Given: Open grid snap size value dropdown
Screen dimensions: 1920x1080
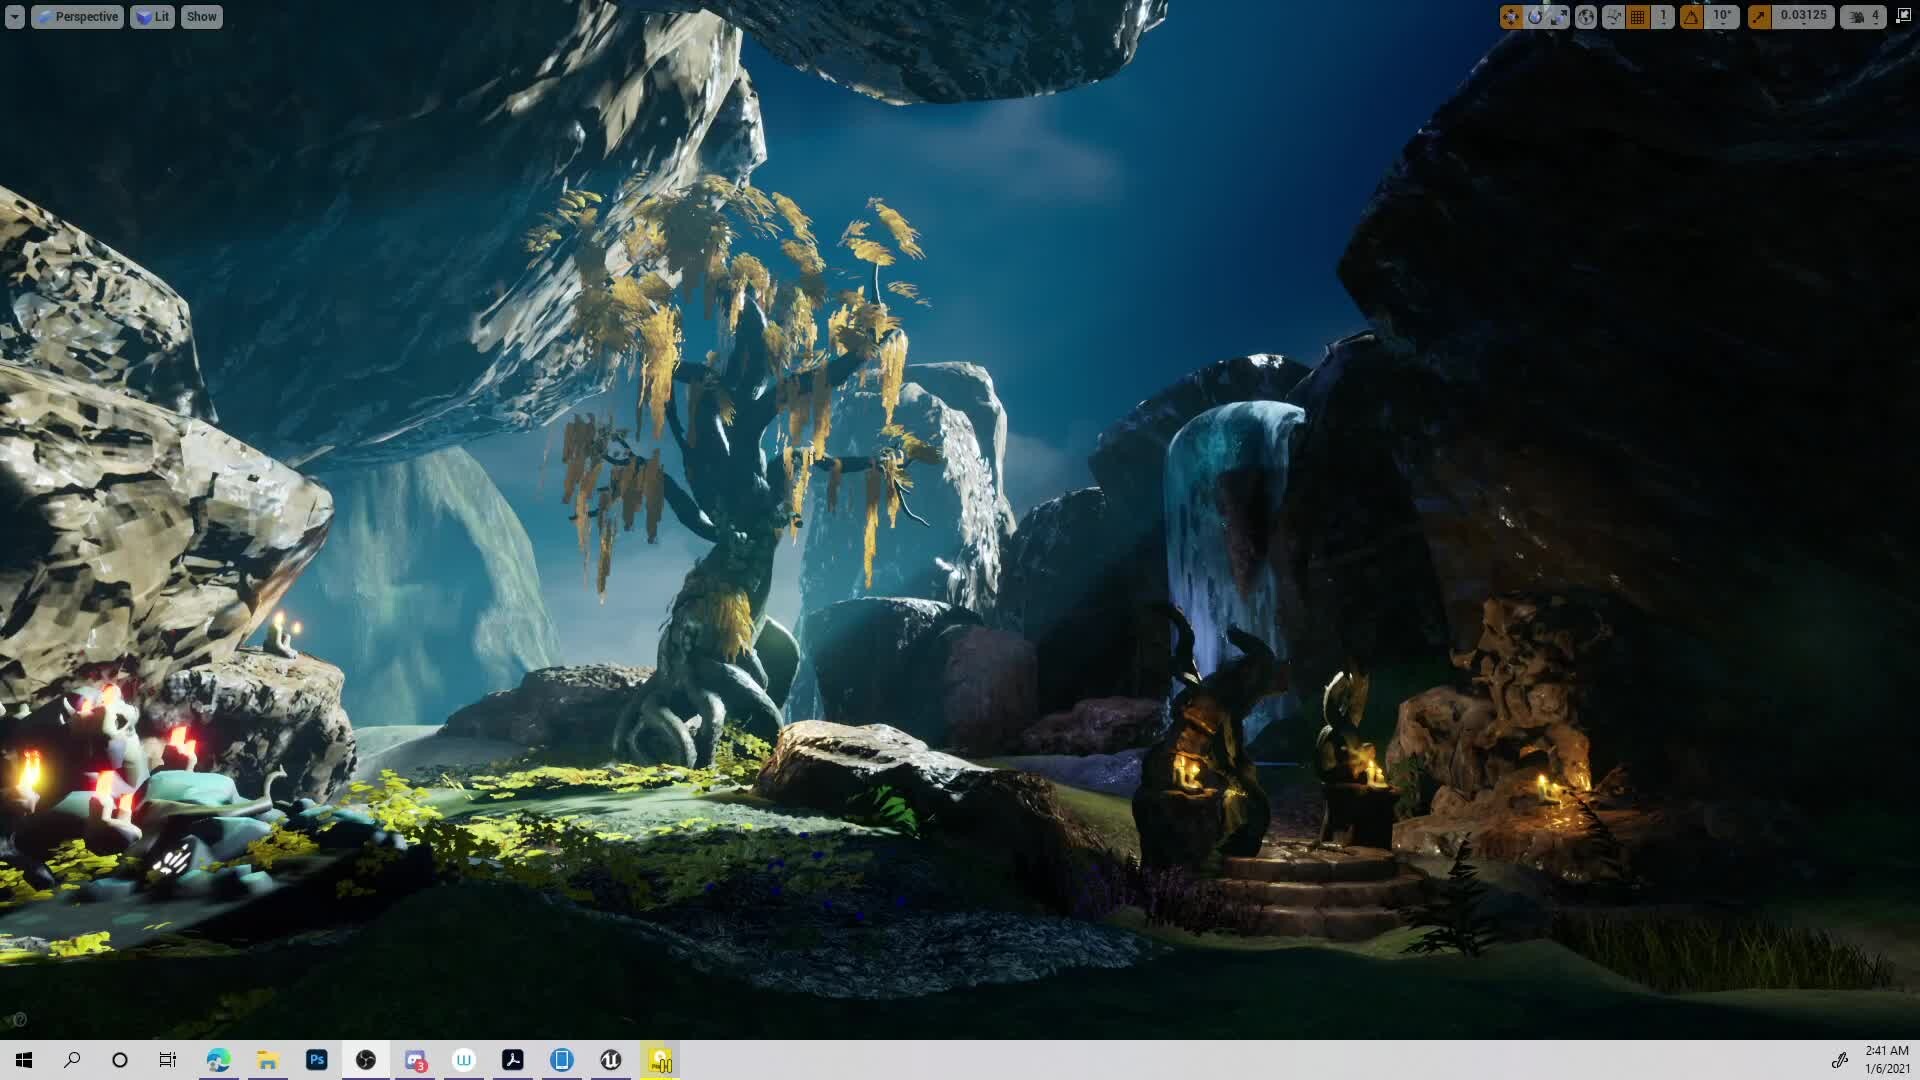Looking at the screenshot, I should click(x=1663, y=17).
